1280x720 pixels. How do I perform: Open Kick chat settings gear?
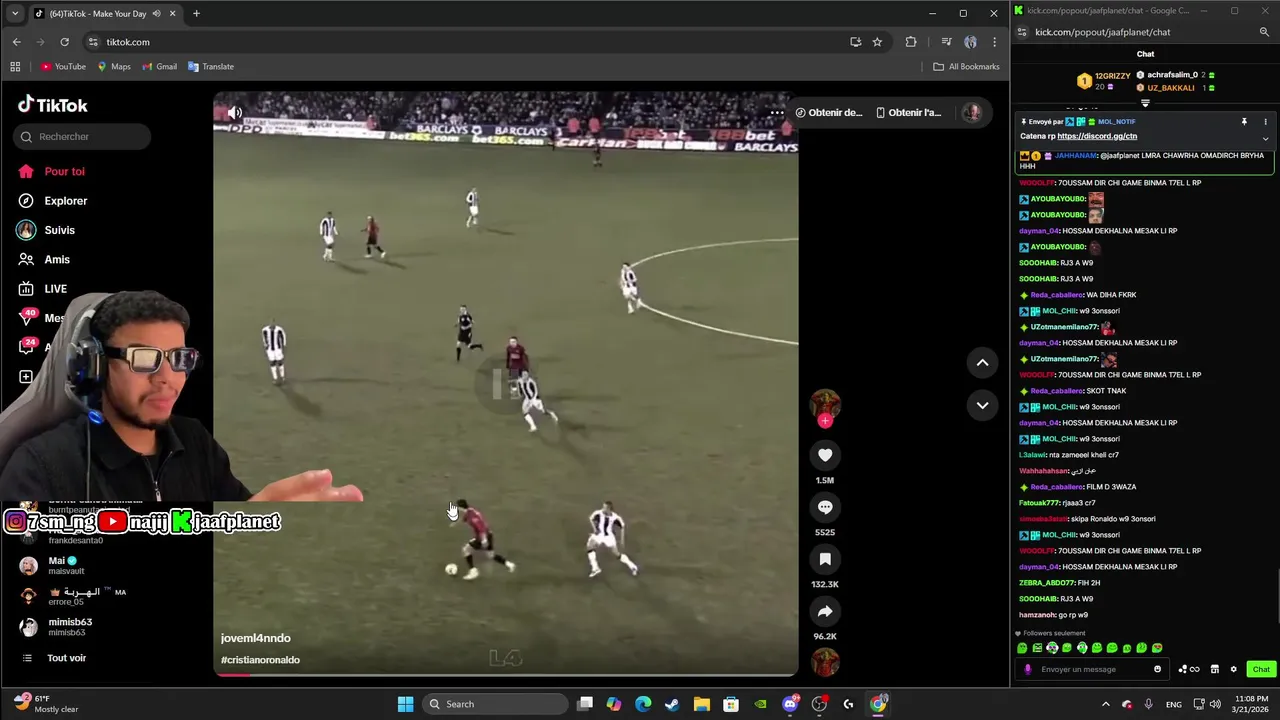(x=1234, y=669)
